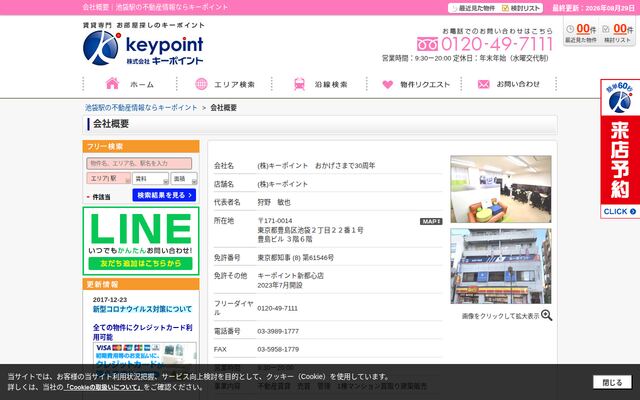This screenshot has height=400, width=640.
Task: Click FAX value 03-5958-1779
Action: [x=278, y=349]
